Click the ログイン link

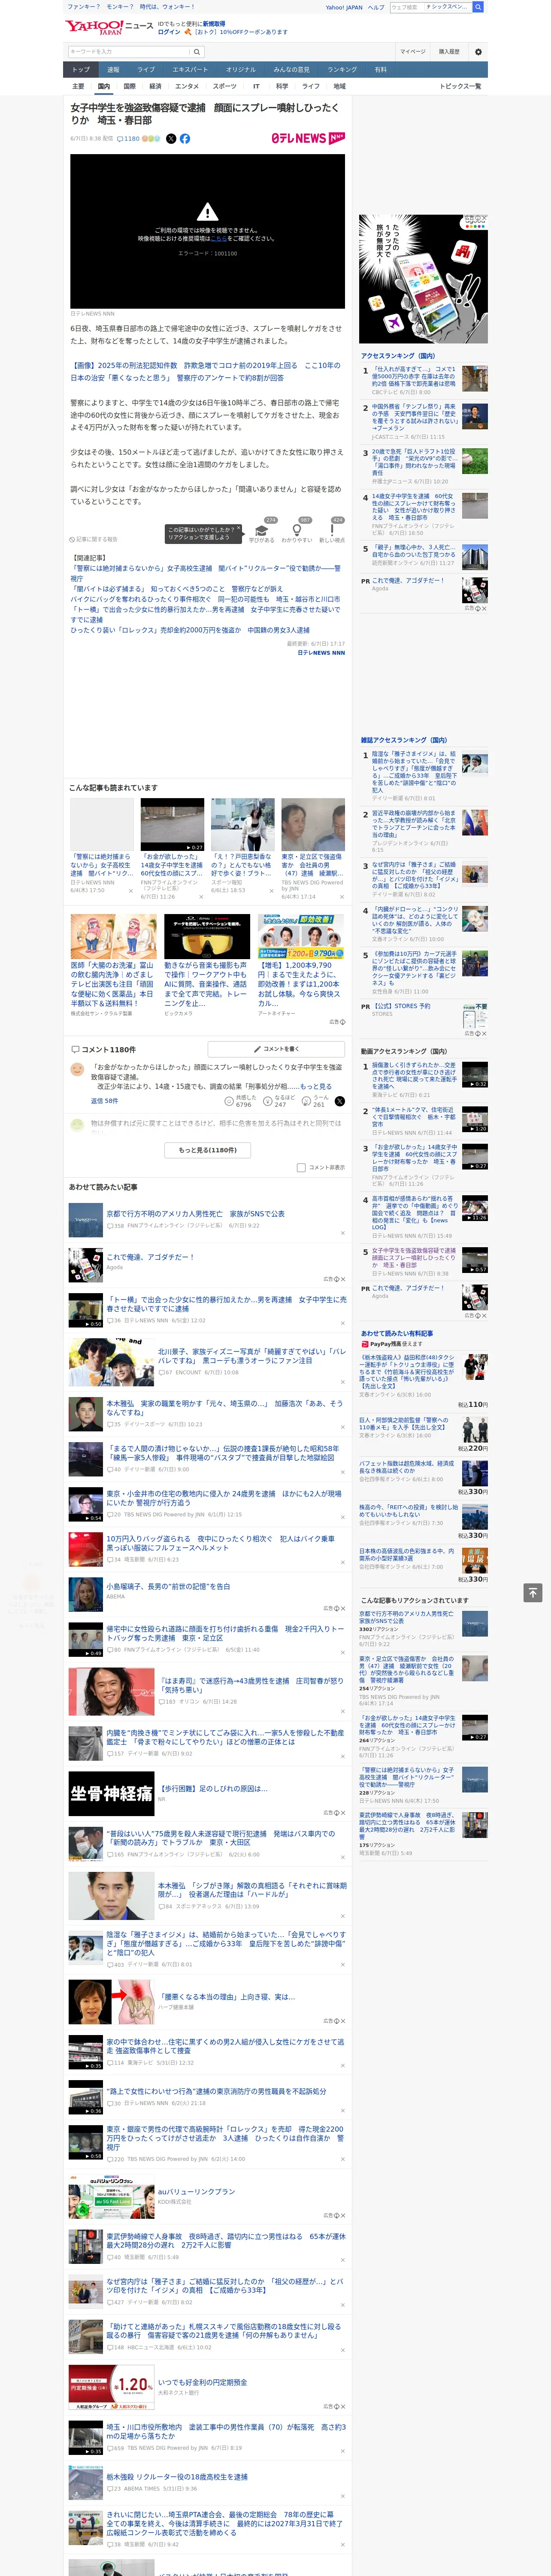point(169,32)
